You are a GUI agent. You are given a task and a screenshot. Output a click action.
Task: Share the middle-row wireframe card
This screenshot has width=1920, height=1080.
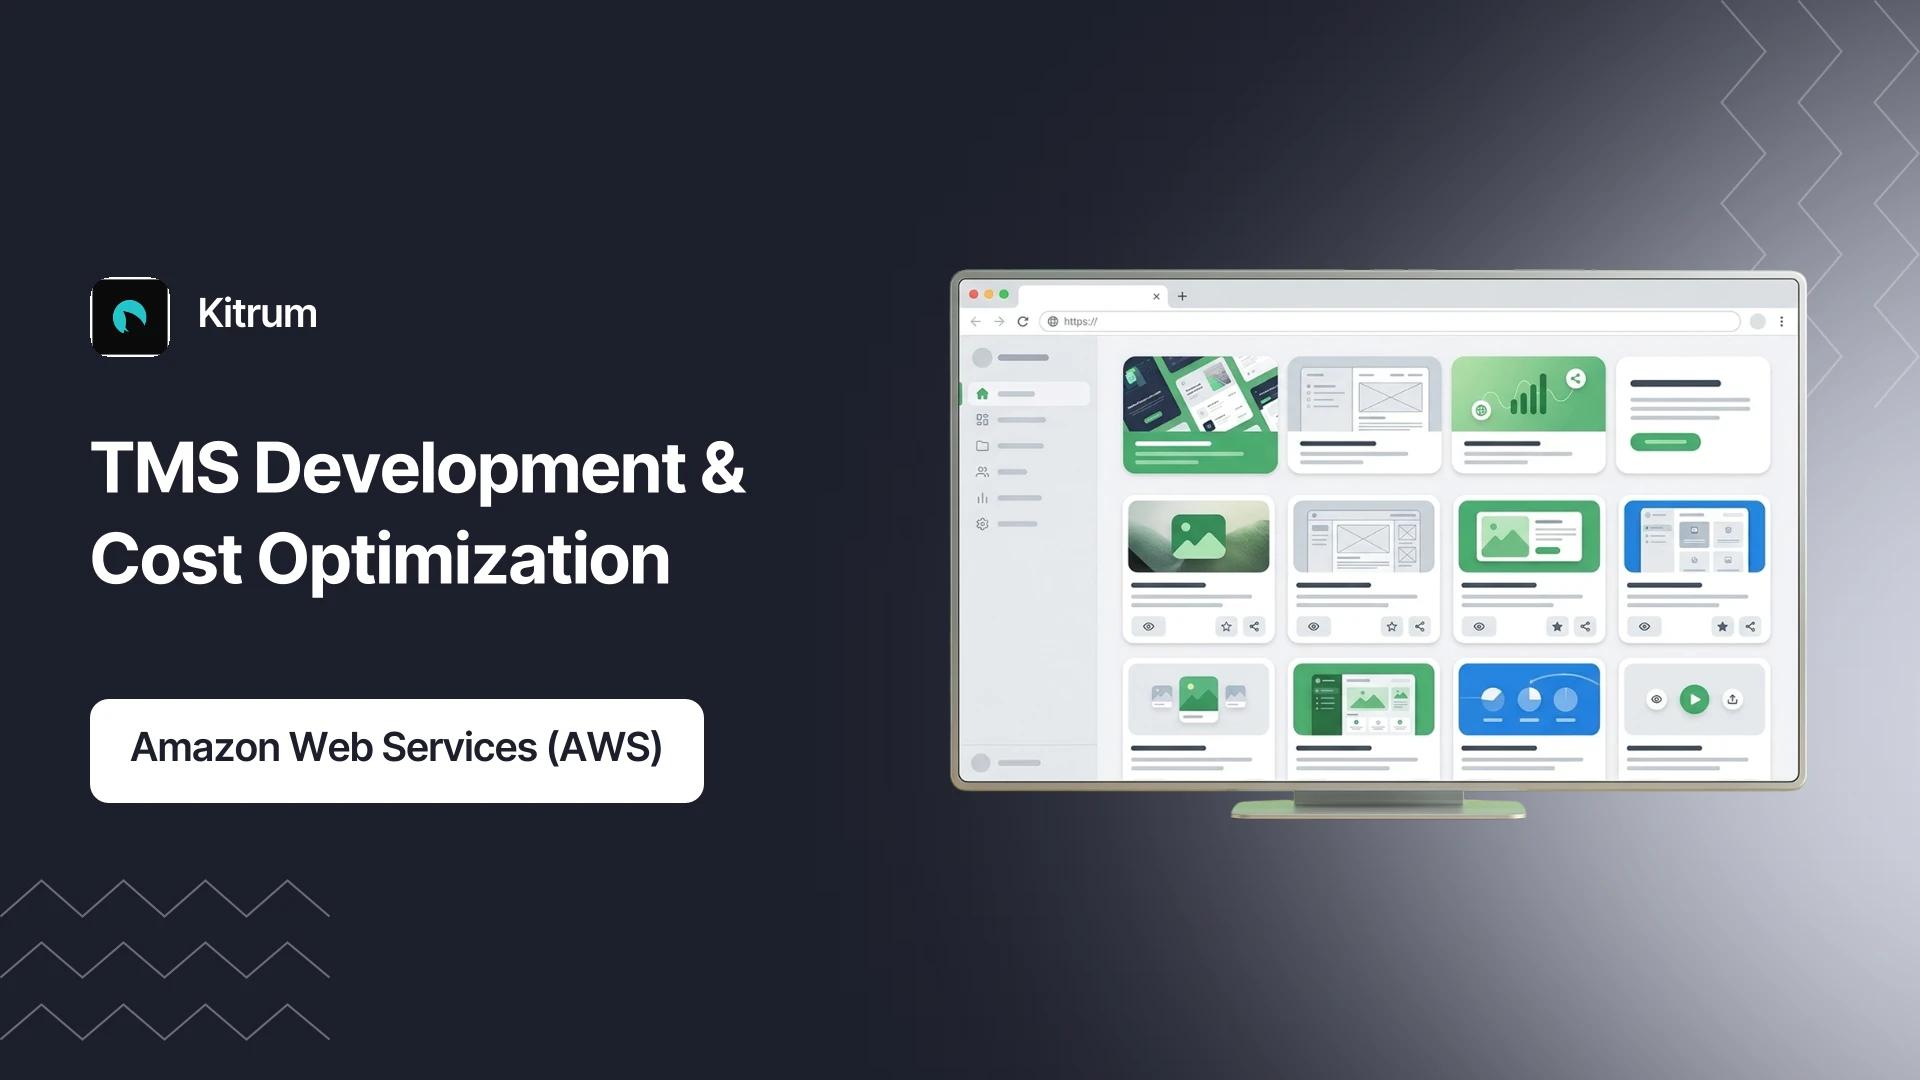pos(1420,627)
